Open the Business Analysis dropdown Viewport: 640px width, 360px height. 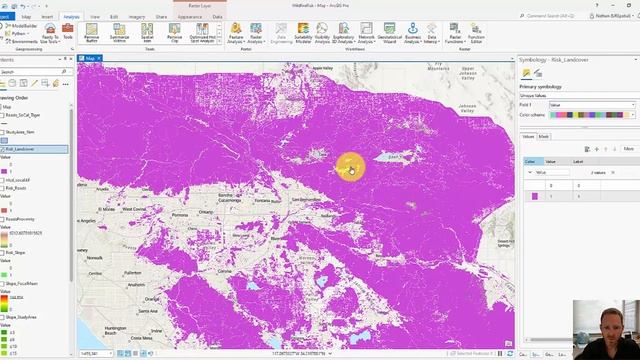413,33
